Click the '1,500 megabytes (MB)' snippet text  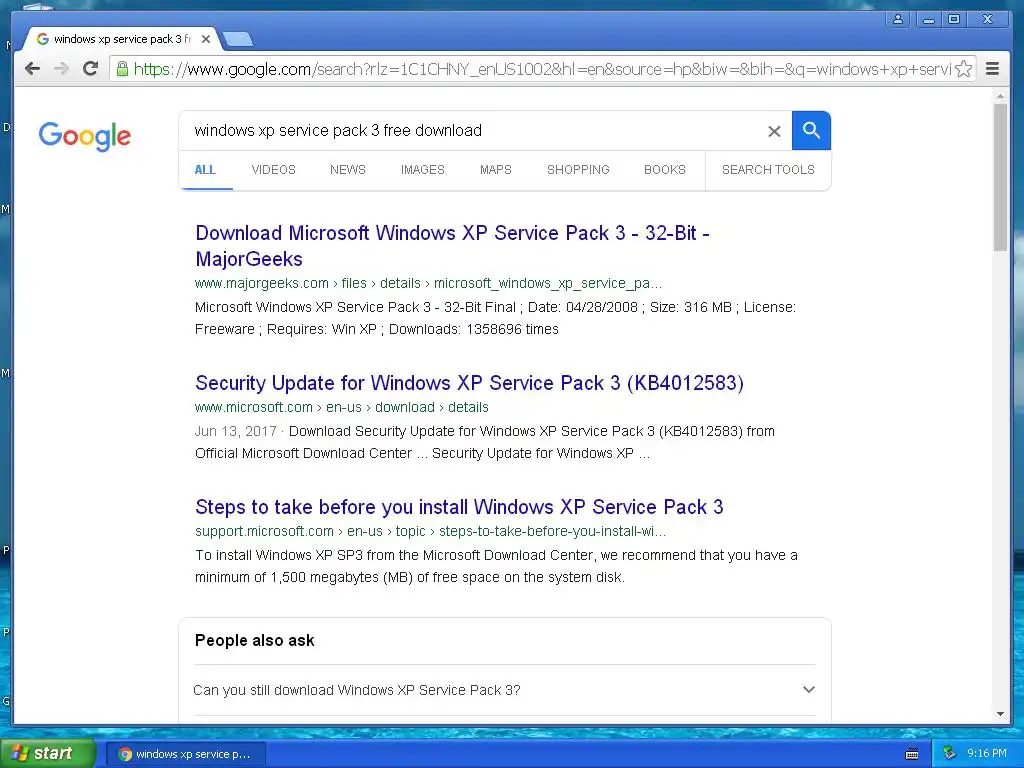(x=340, y=577)
